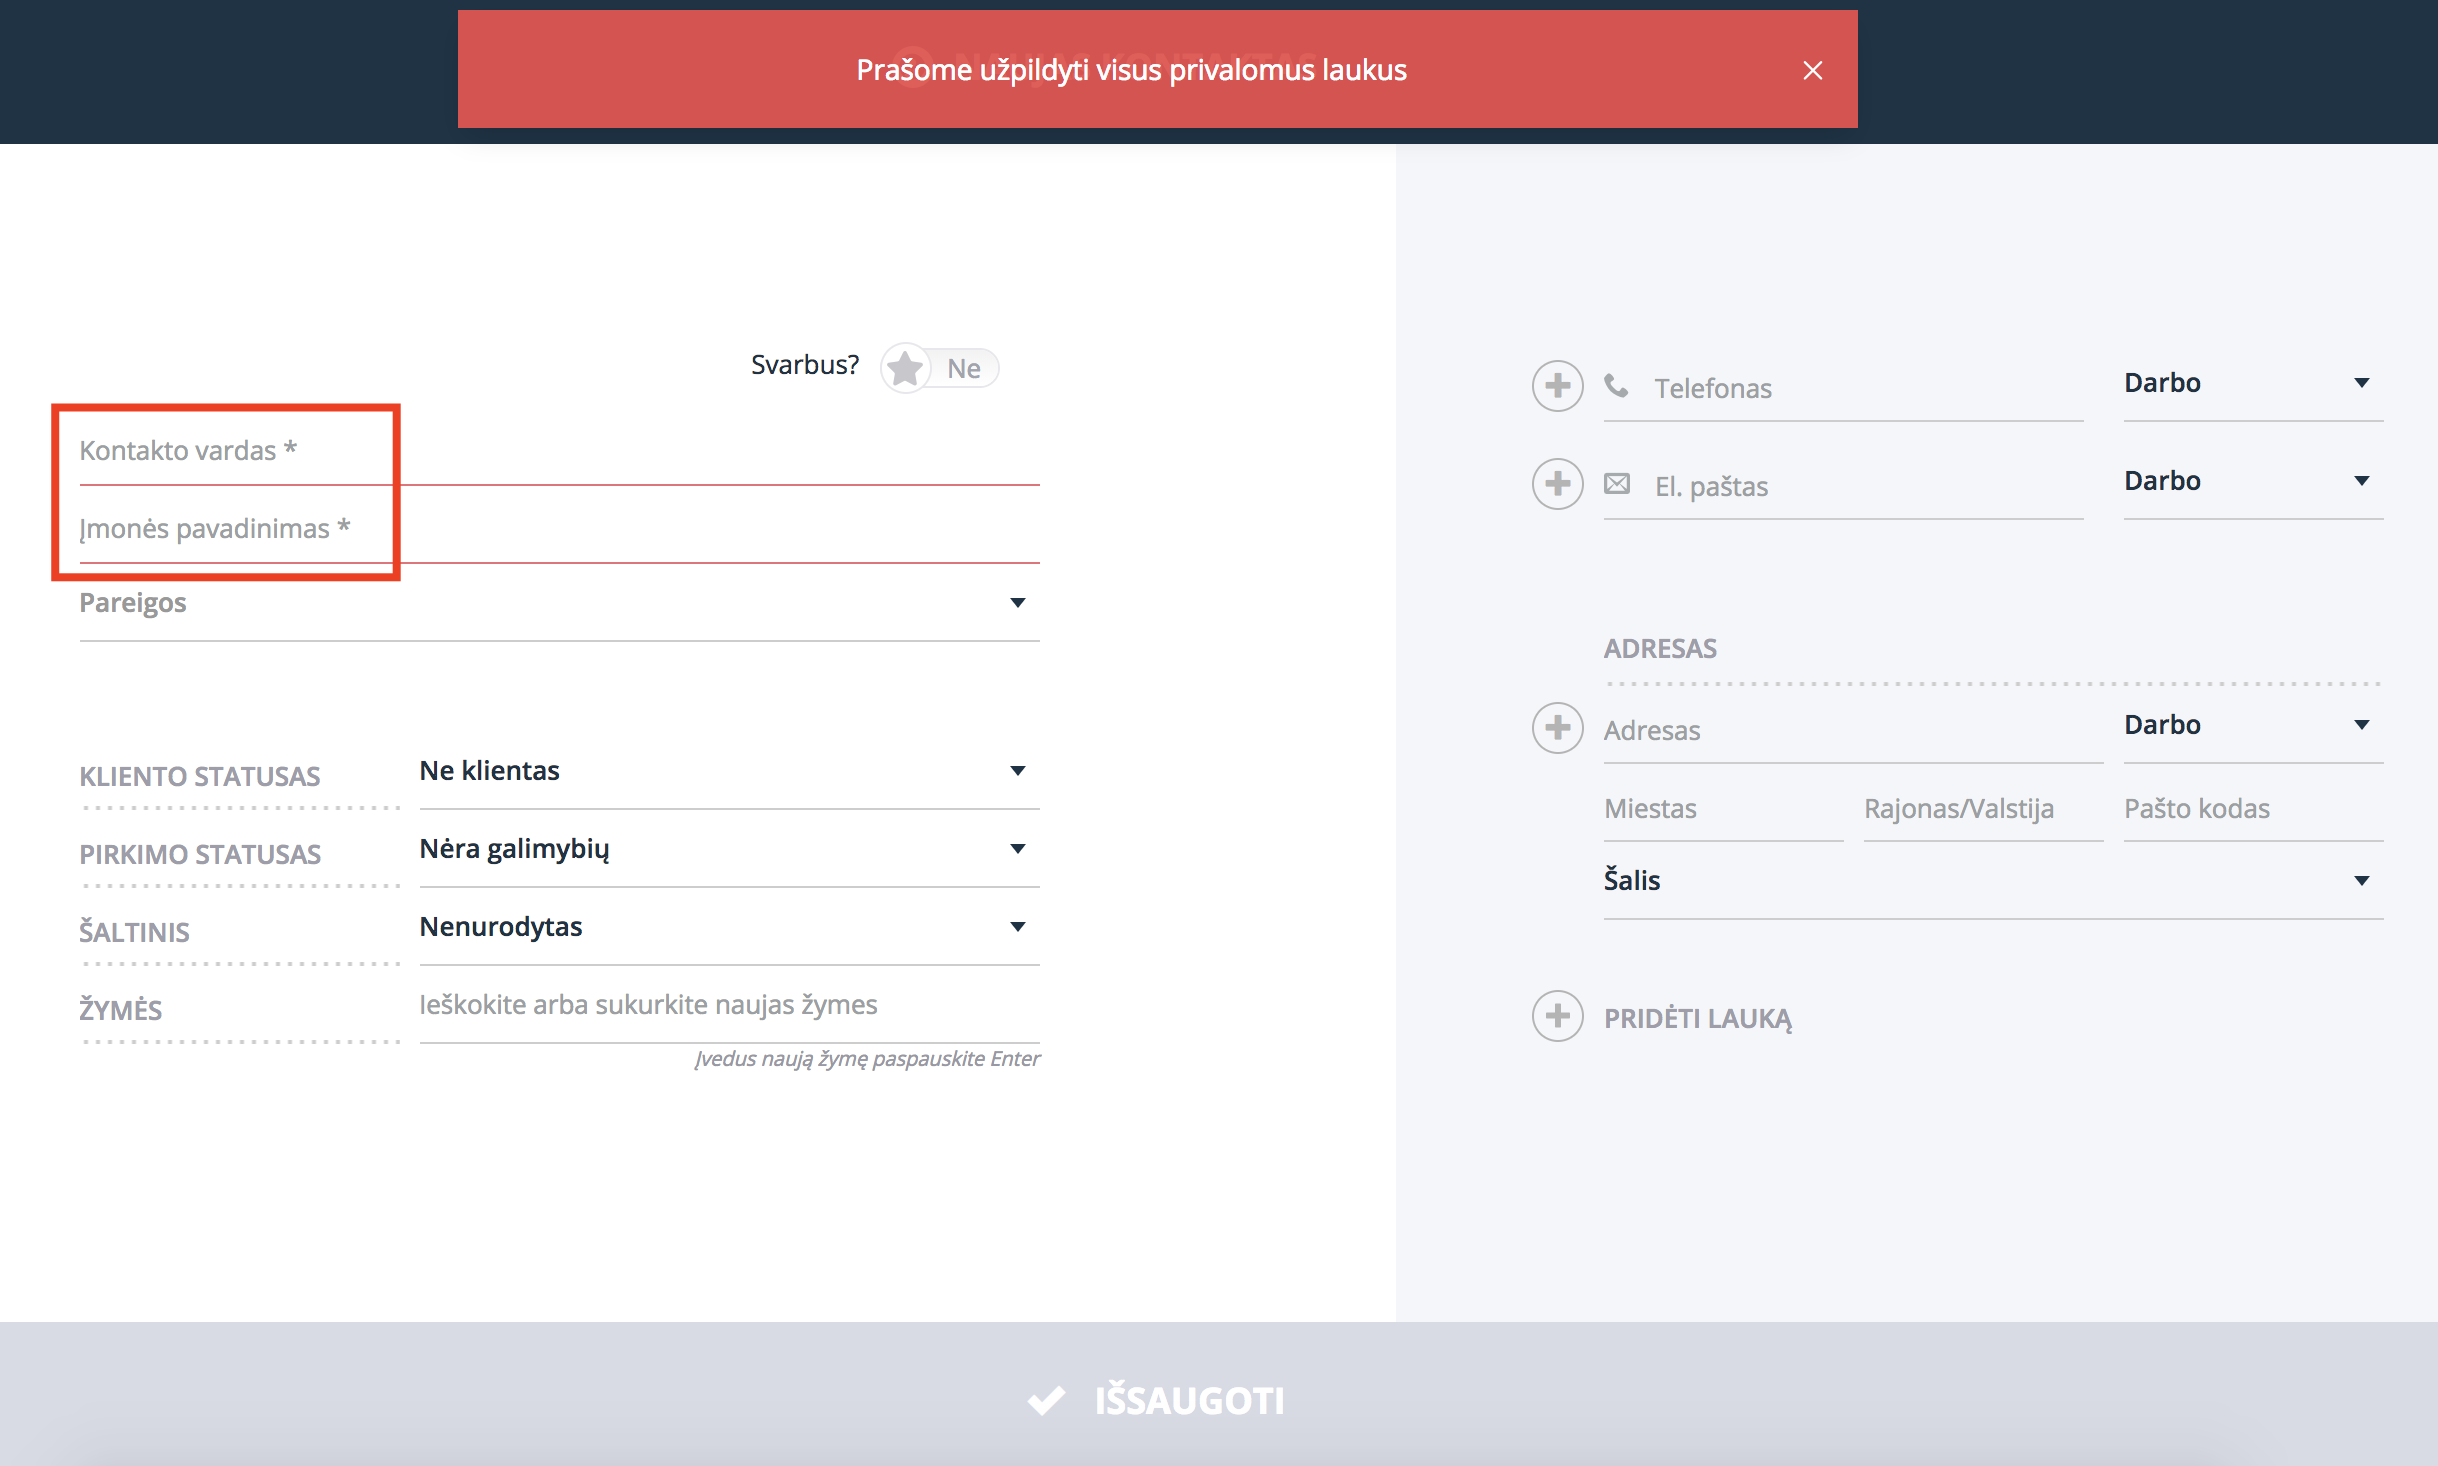Click the IŠSAUGOTI save button

tap(1219, 1394)
